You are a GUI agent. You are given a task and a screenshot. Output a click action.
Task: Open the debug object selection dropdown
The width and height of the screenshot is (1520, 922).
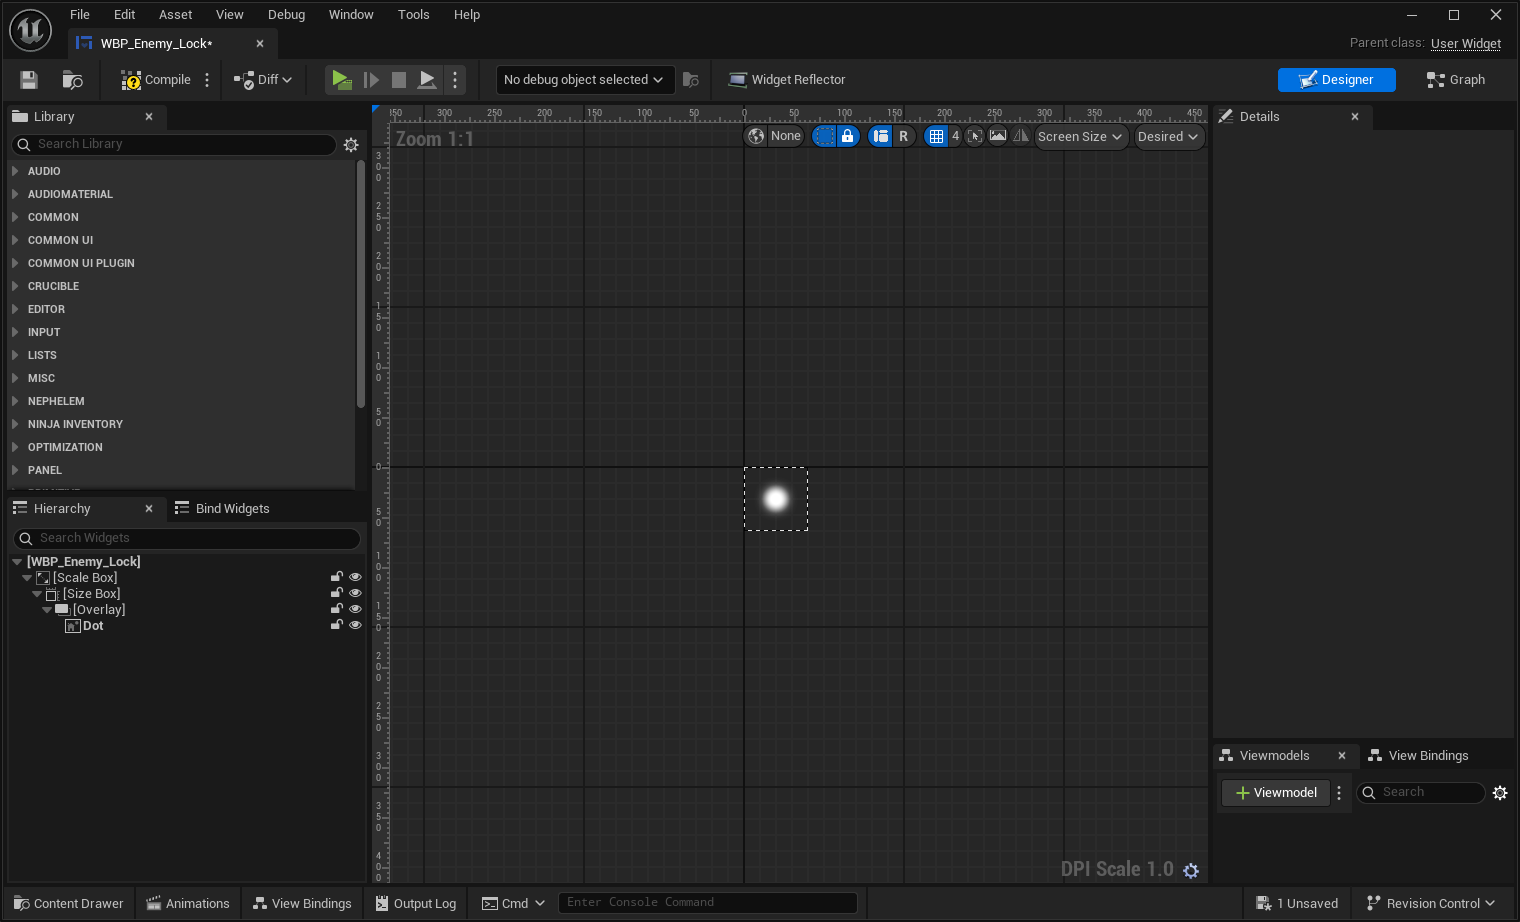pos(584,80)
